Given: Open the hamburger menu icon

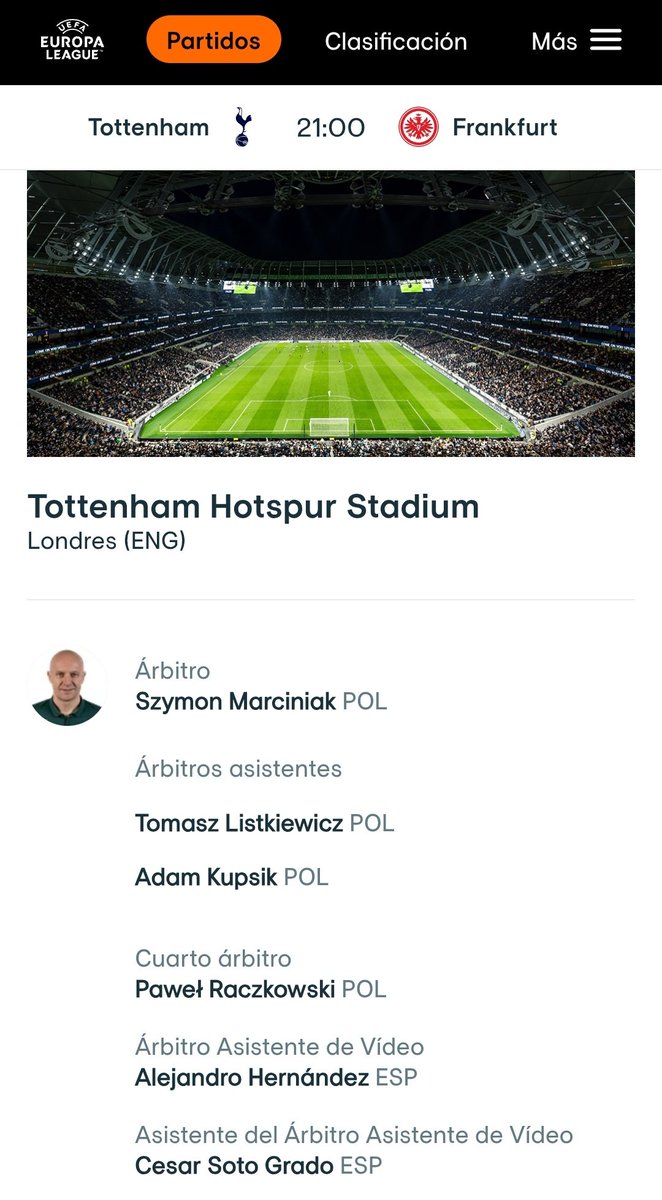Looking at the screenshot, I should pos(605,40).
